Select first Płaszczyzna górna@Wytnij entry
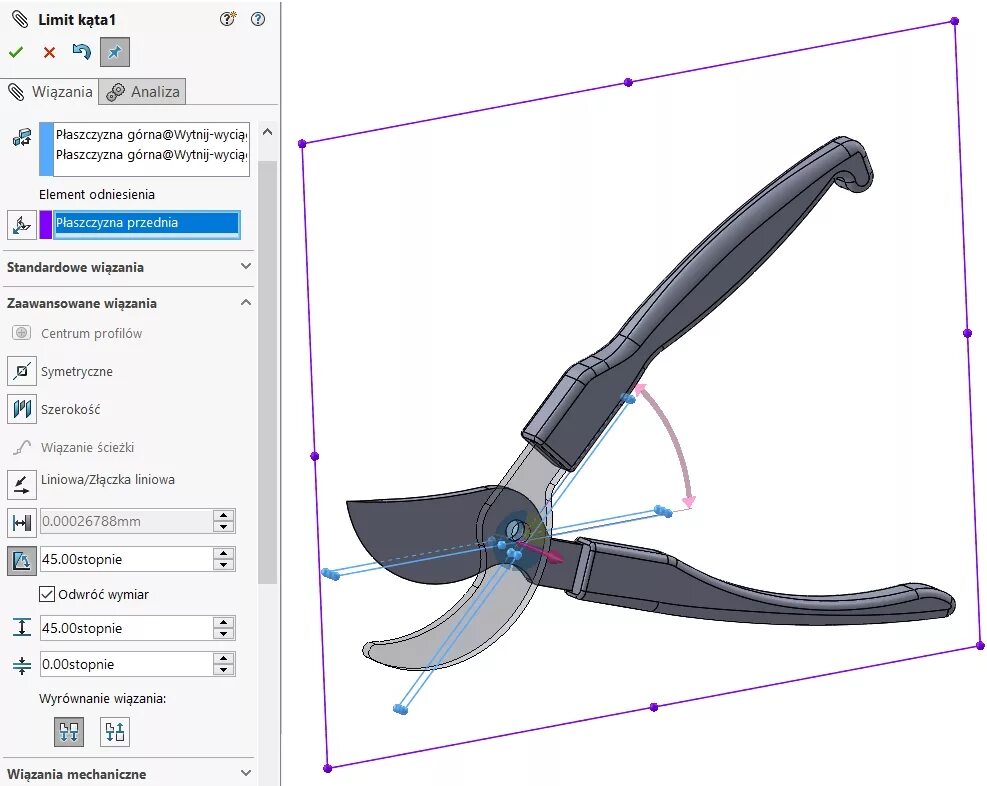The image size is (987, 786). tap(151, 135)
